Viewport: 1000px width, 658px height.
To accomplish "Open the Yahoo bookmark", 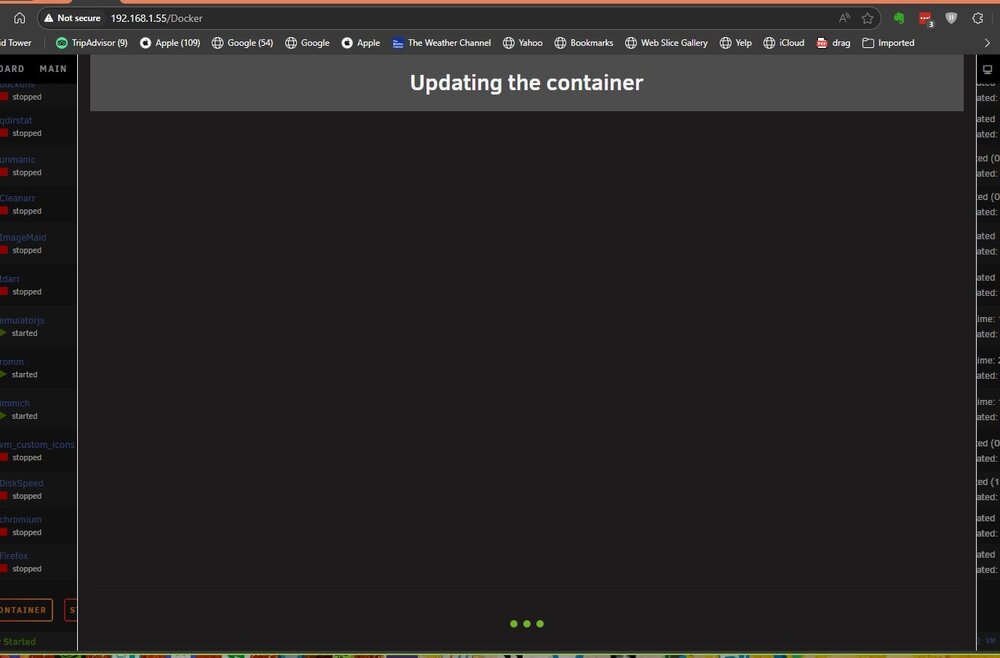I will click(x=523, y=43).
